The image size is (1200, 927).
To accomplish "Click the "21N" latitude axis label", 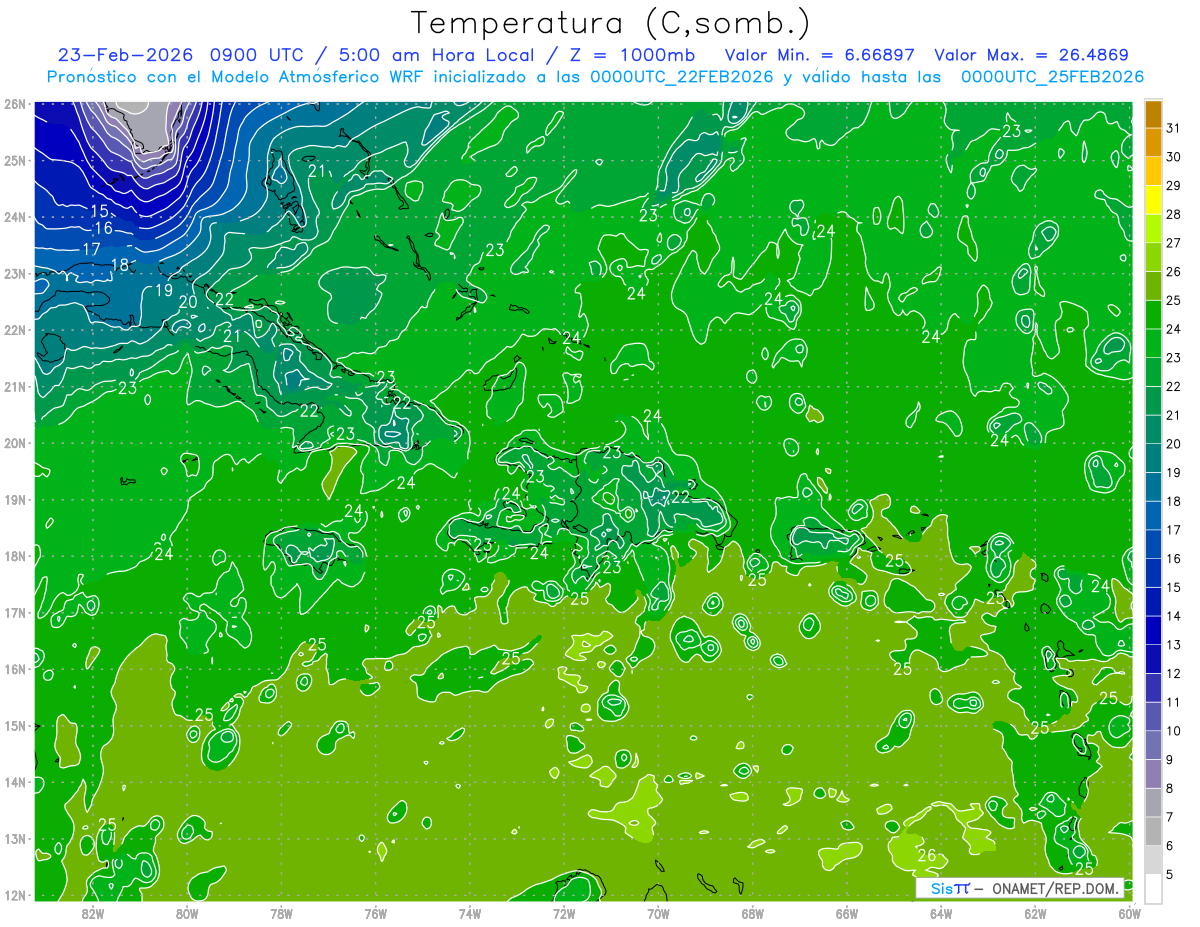I will [14, 386].
